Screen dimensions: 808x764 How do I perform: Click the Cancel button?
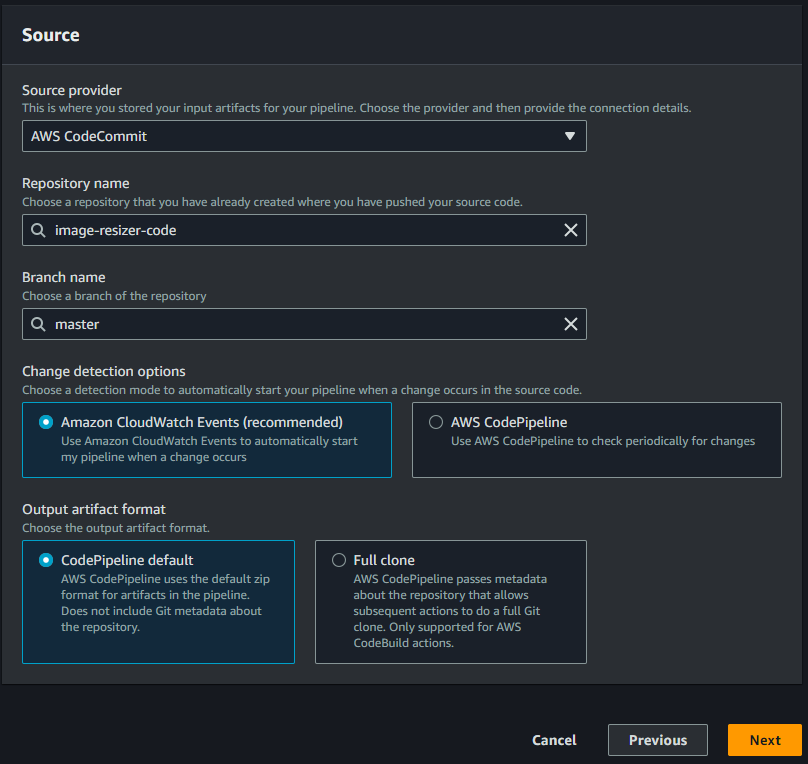pos(554,740)
